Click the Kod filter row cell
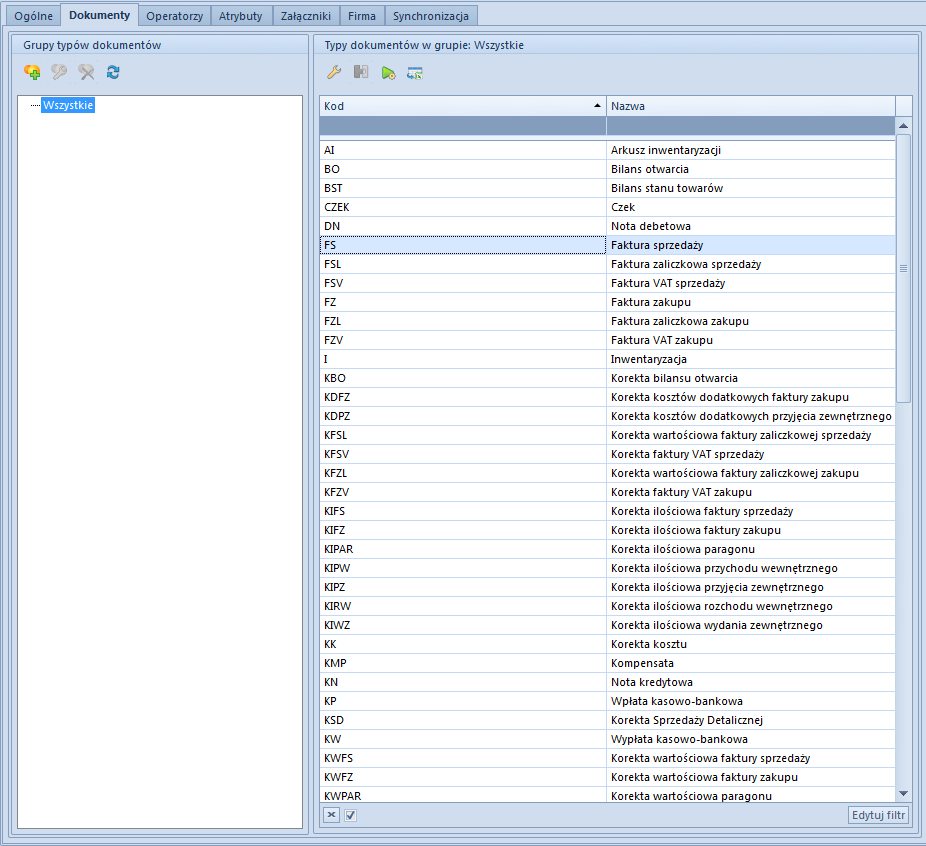The height and width of the screenshot is (846, 926). click(462, 126)
